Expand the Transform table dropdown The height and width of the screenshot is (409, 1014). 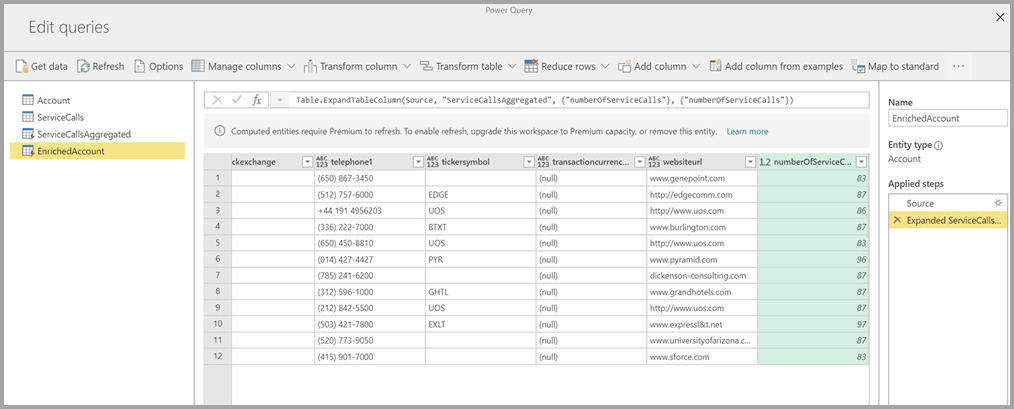click(x=513, y=66)
